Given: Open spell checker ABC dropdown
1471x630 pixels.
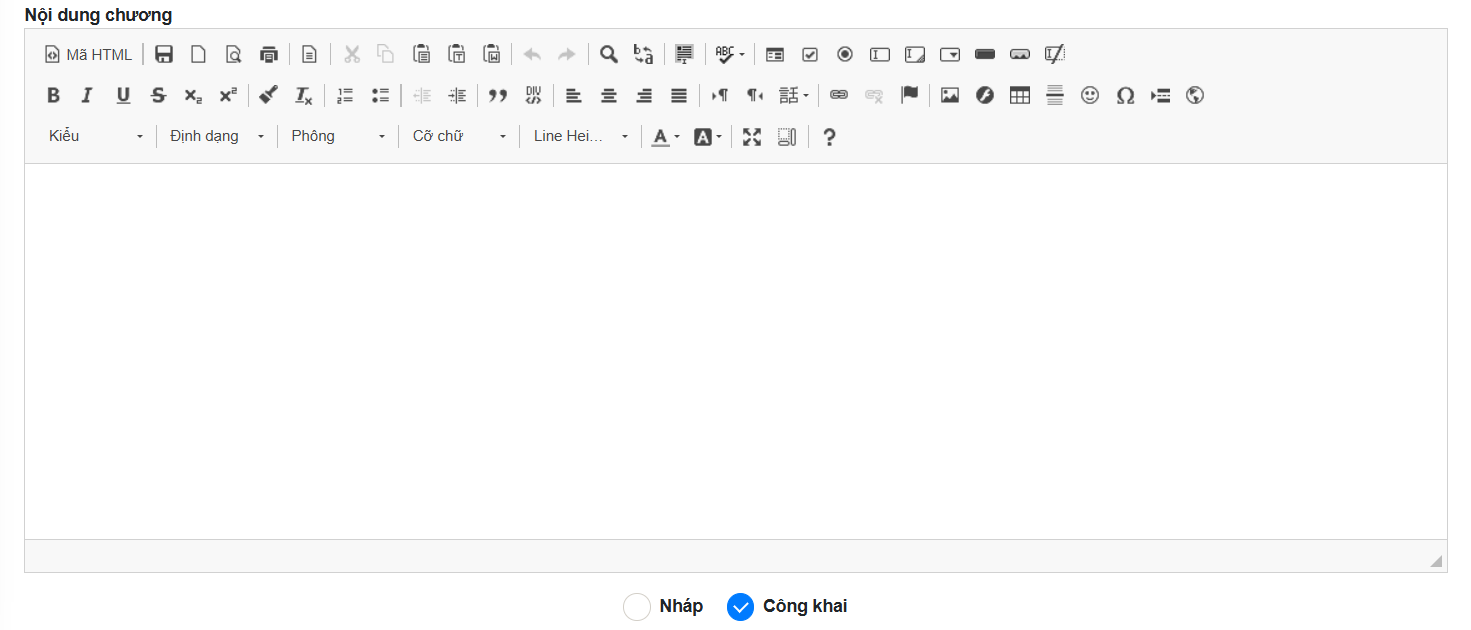Looking at the screenshot, I should (x=730, y=54).
